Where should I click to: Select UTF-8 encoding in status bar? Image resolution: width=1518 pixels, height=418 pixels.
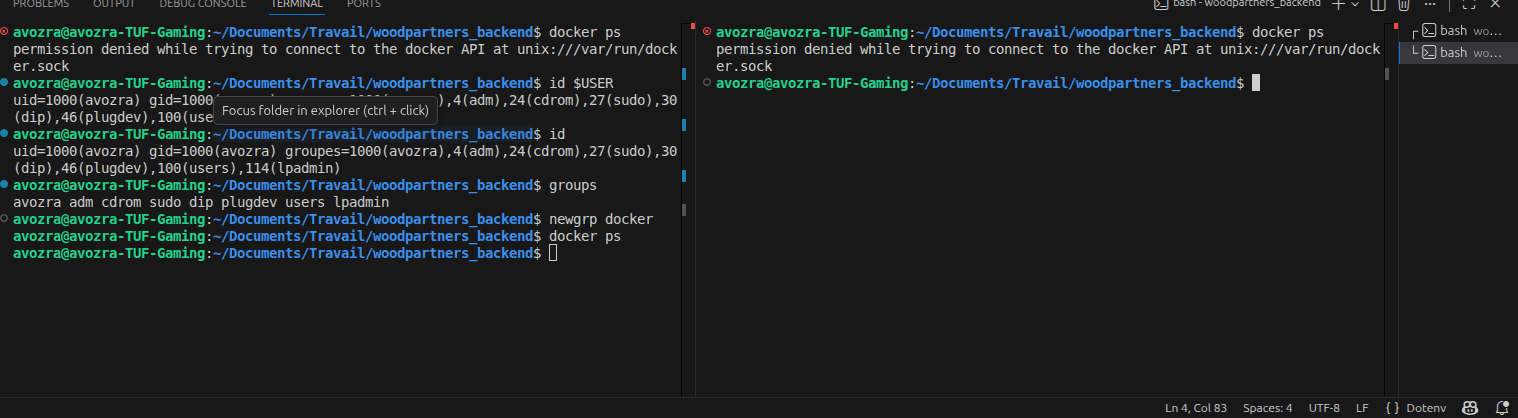(1324, 408)
